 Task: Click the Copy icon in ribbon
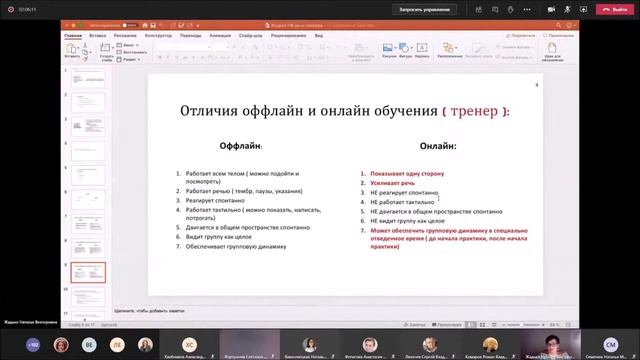tap(85, 52)
